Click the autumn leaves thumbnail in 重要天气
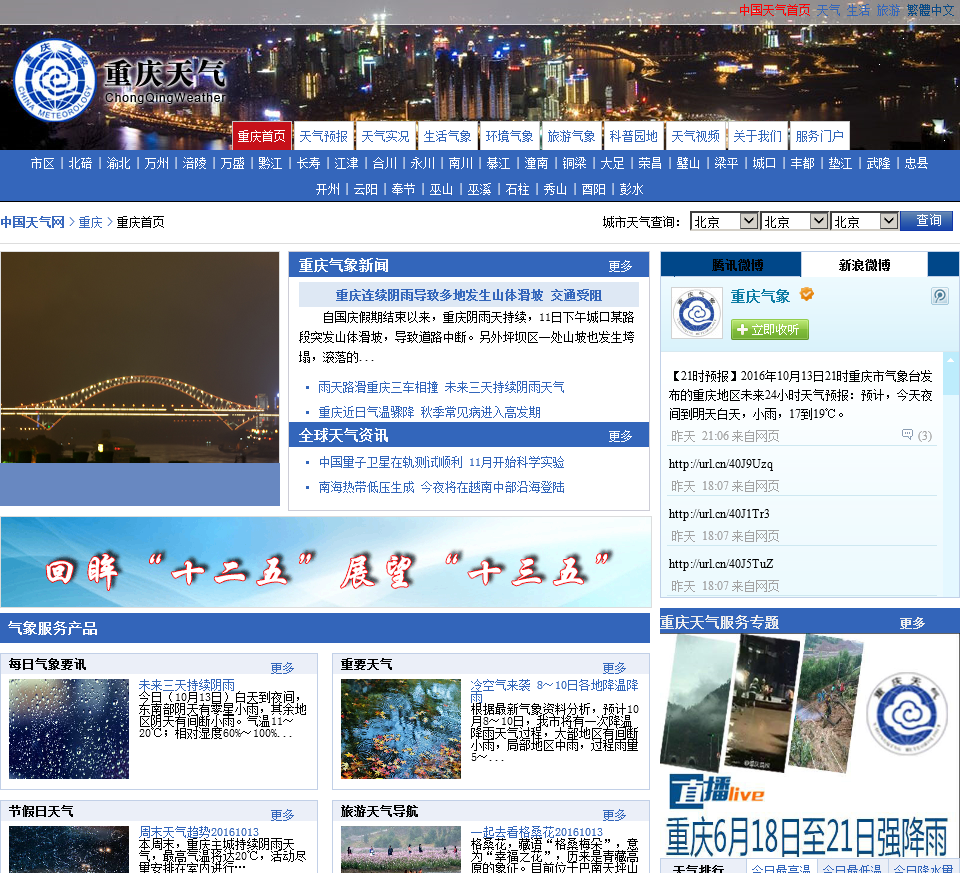The width and height of the screenshot is (960, 873). tap(400, 729)
